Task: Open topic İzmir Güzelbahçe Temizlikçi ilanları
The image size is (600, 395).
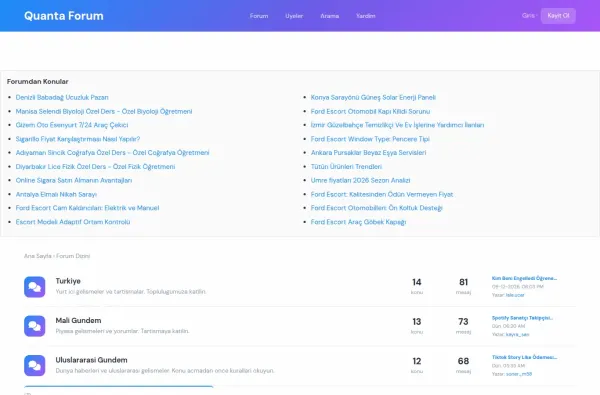Action: tap(397, 125)
